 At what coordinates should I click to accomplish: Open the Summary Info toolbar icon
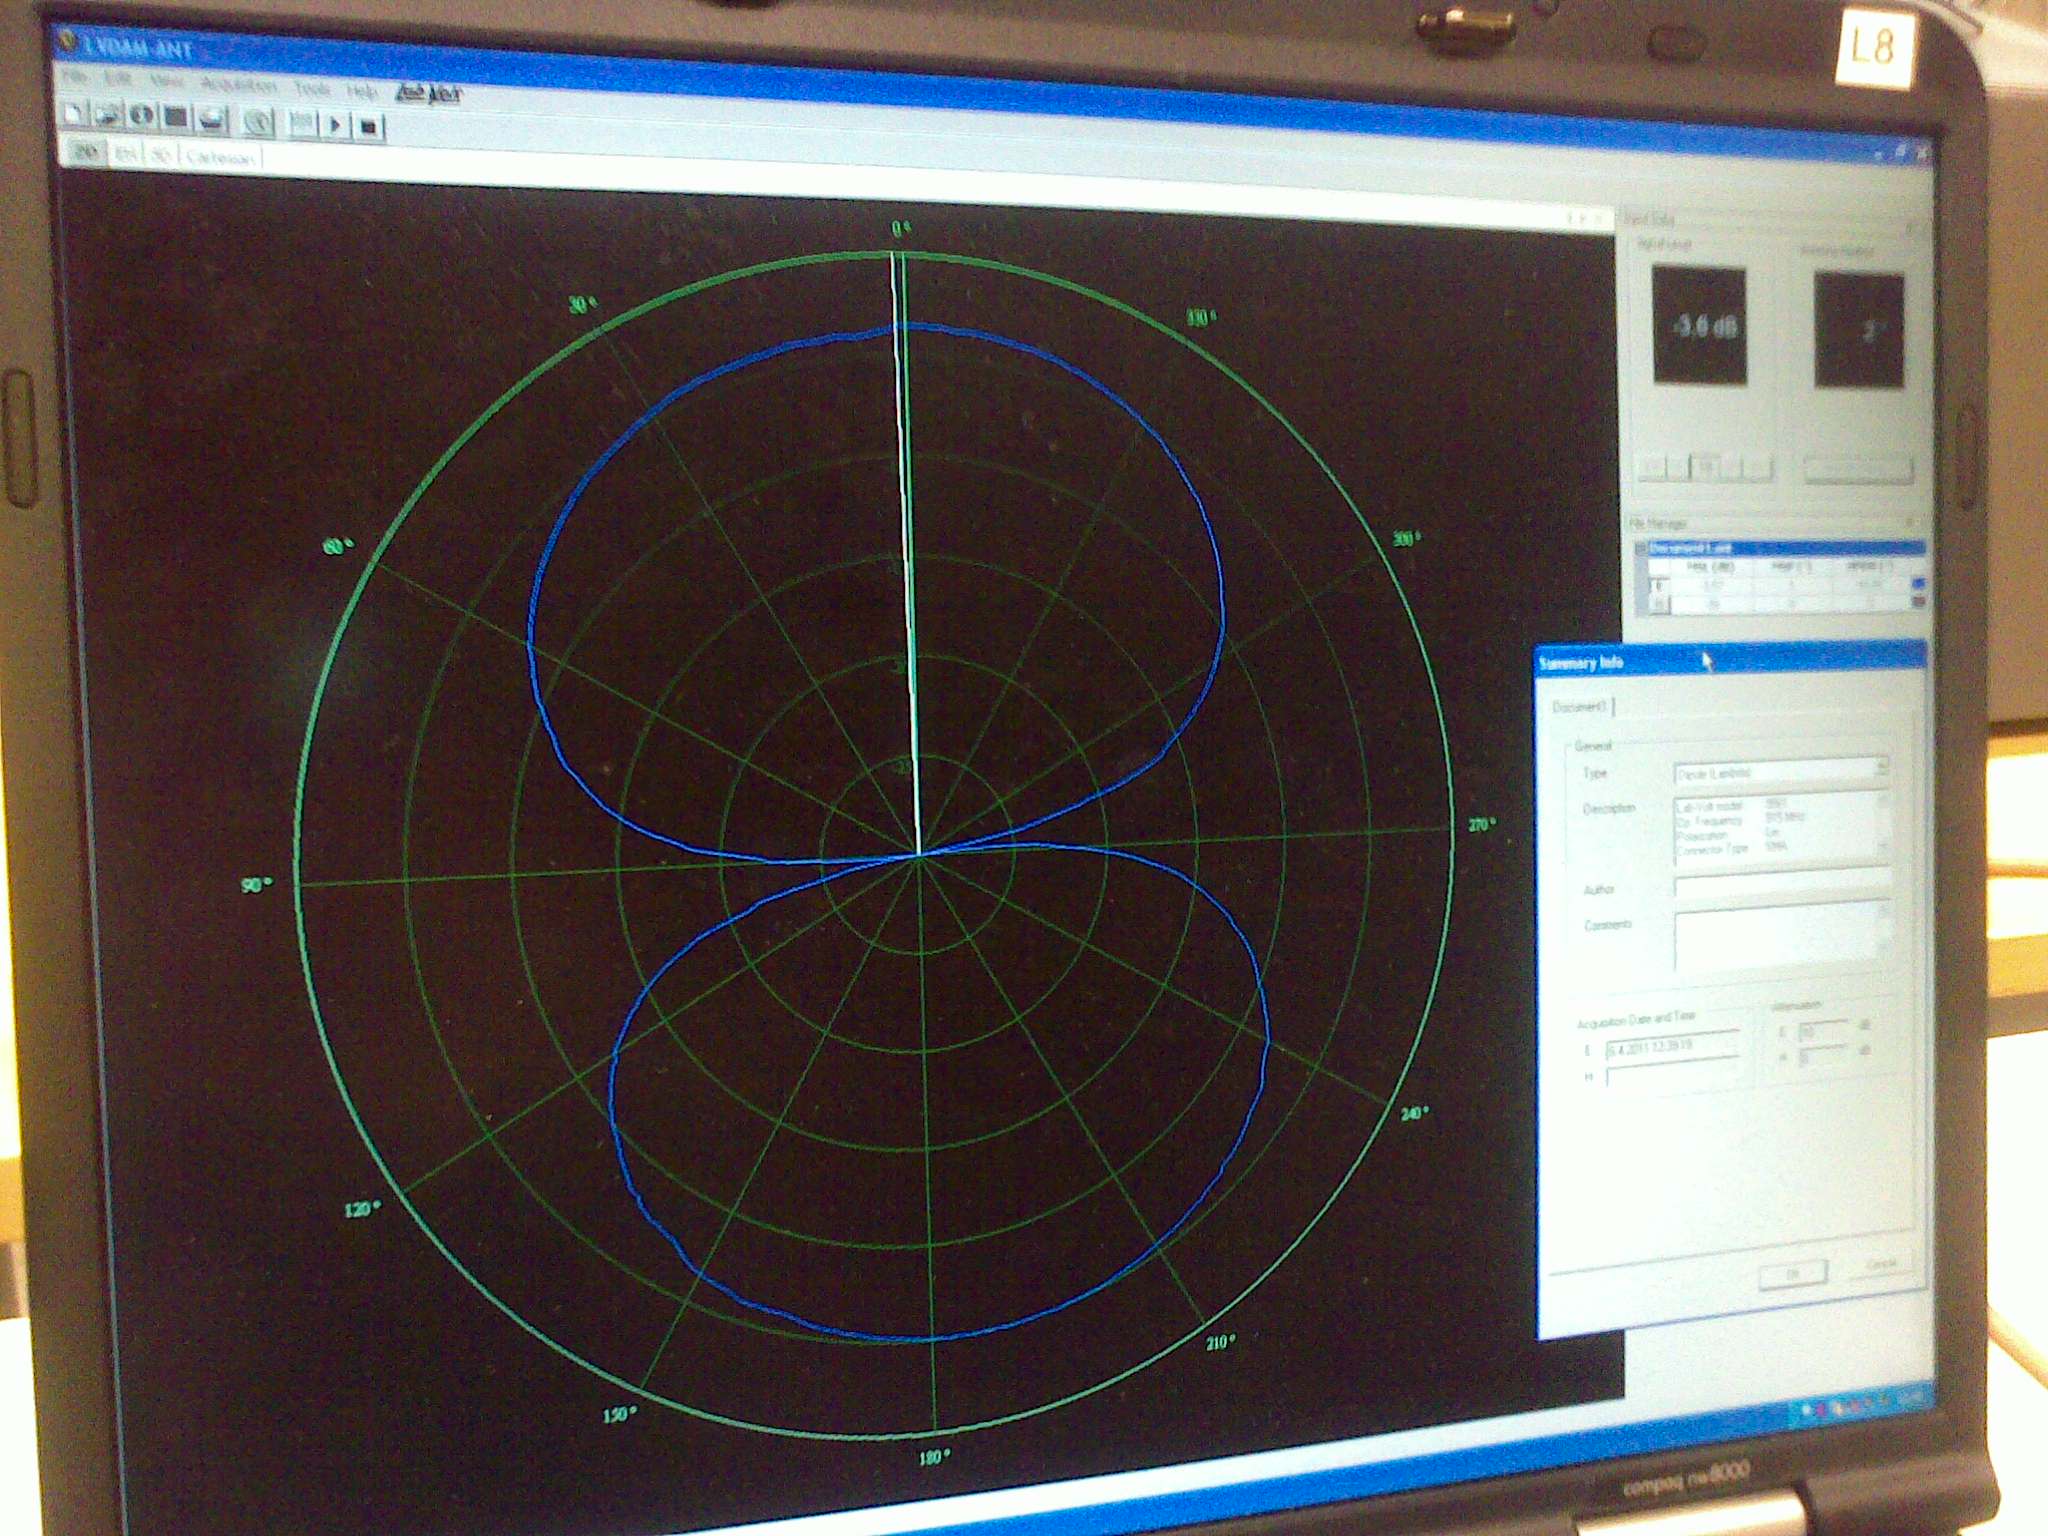click(x=141, y=116)
